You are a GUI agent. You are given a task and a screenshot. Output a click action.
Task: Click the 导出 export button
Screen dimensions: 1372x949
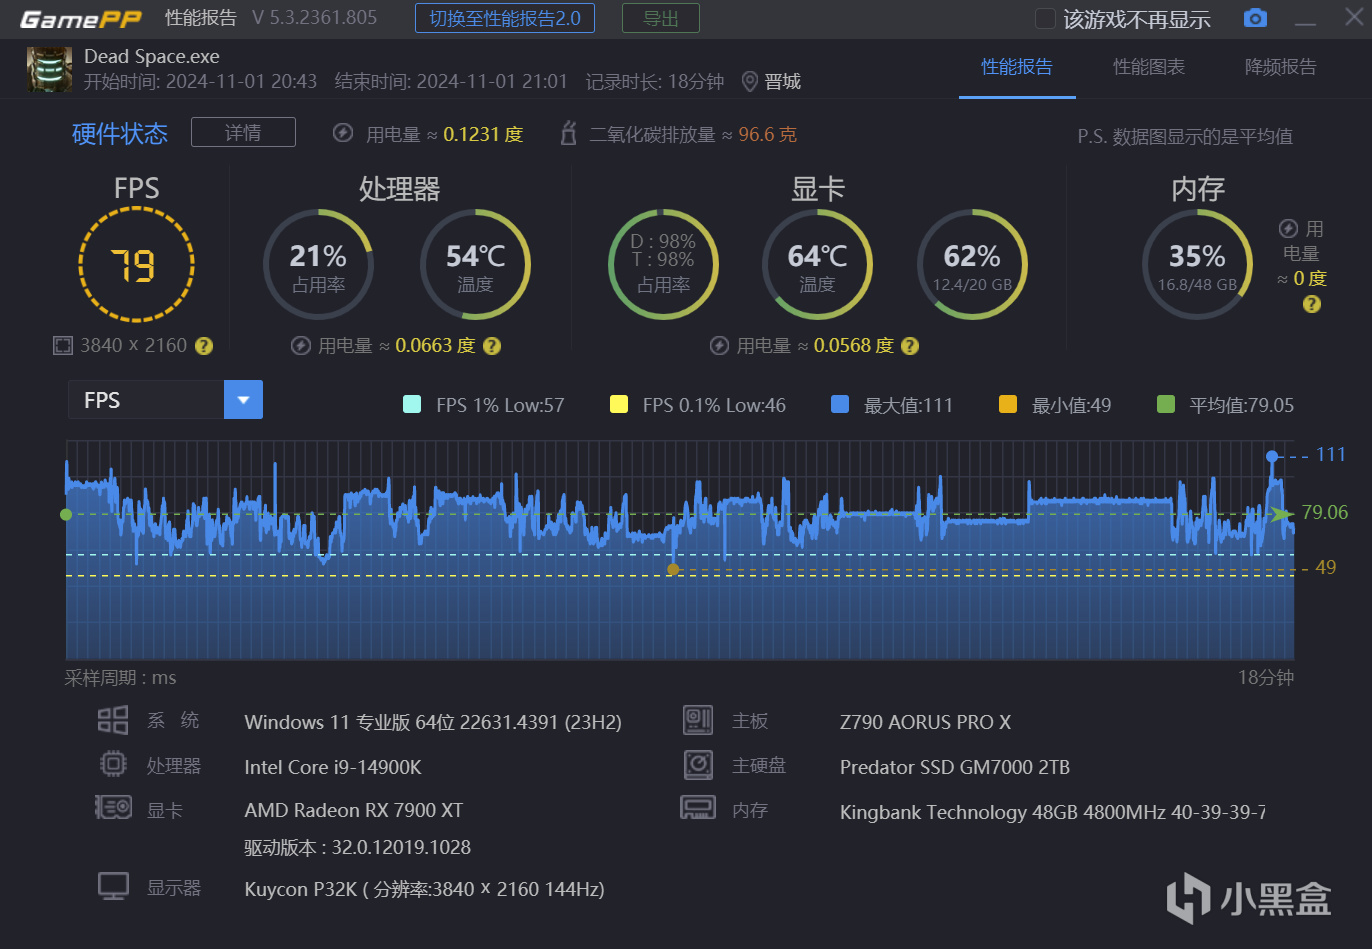tap(661, 18)
